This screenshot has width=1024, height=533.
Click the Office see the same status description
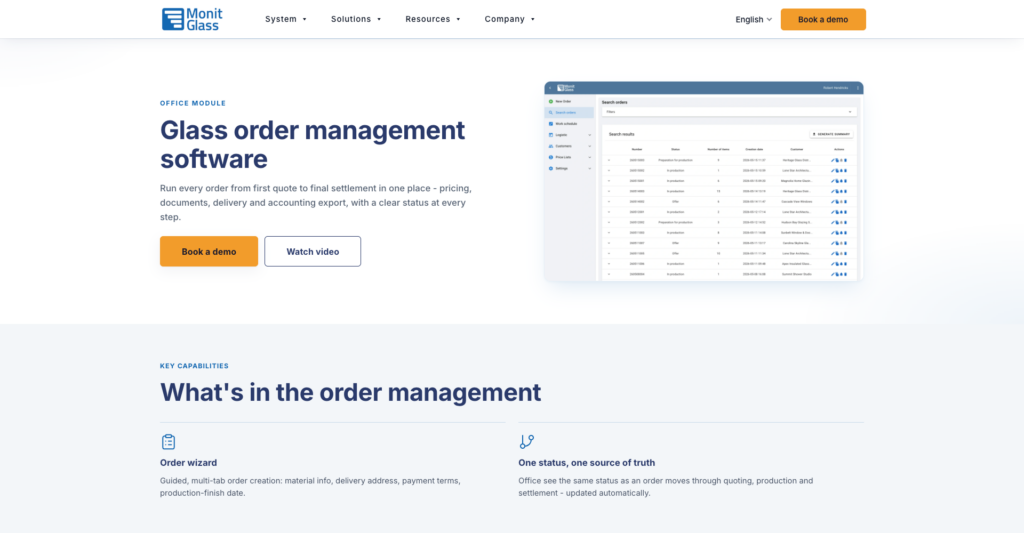point(665,487)
